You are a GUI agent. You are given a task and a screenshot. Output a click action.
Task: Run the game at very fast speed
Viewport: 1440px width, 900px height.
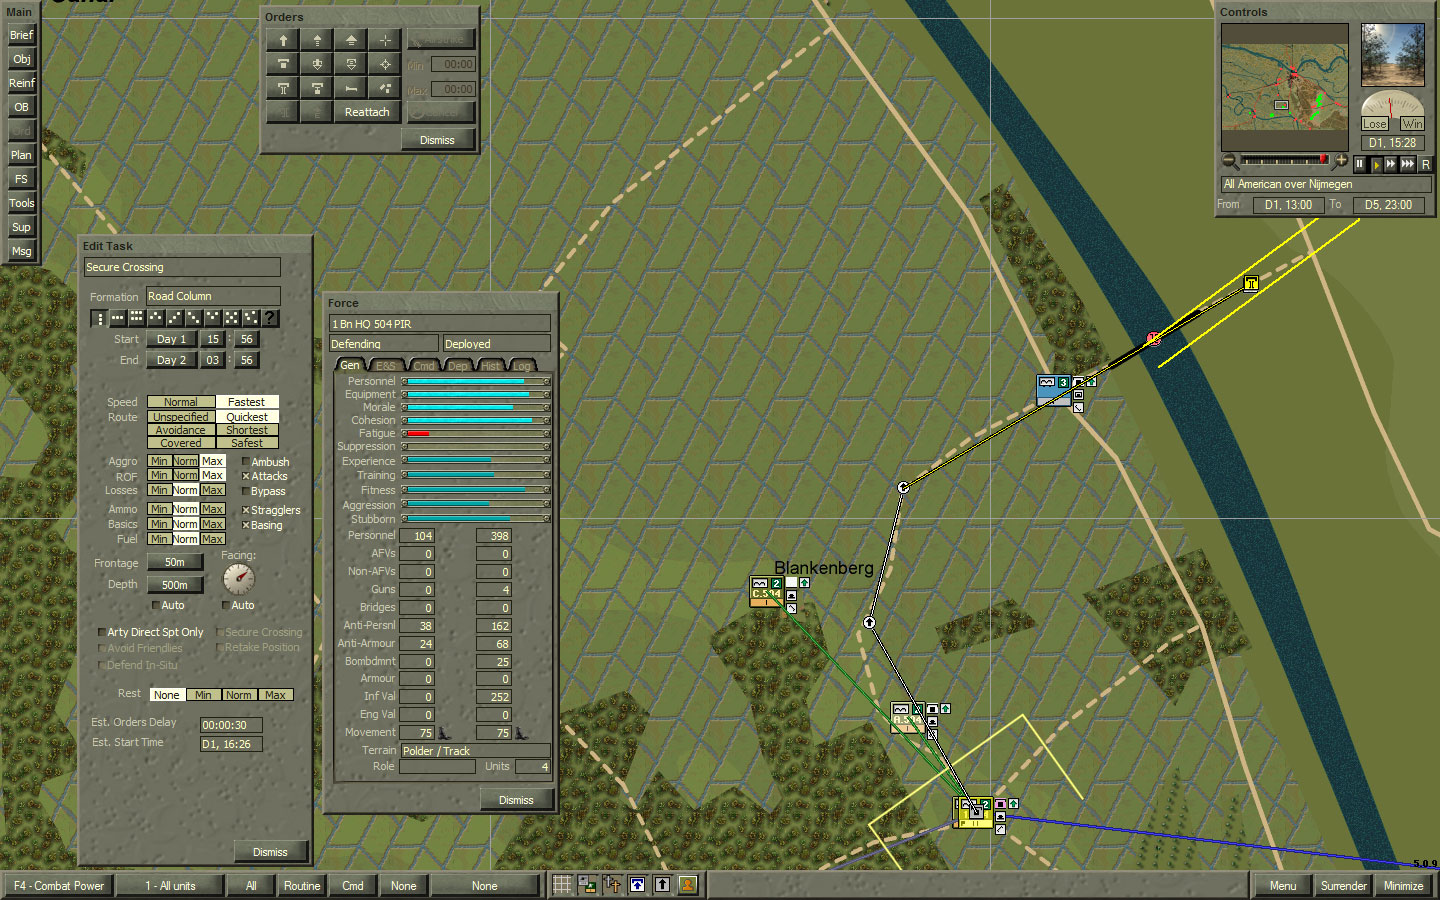coord(1408,164)
